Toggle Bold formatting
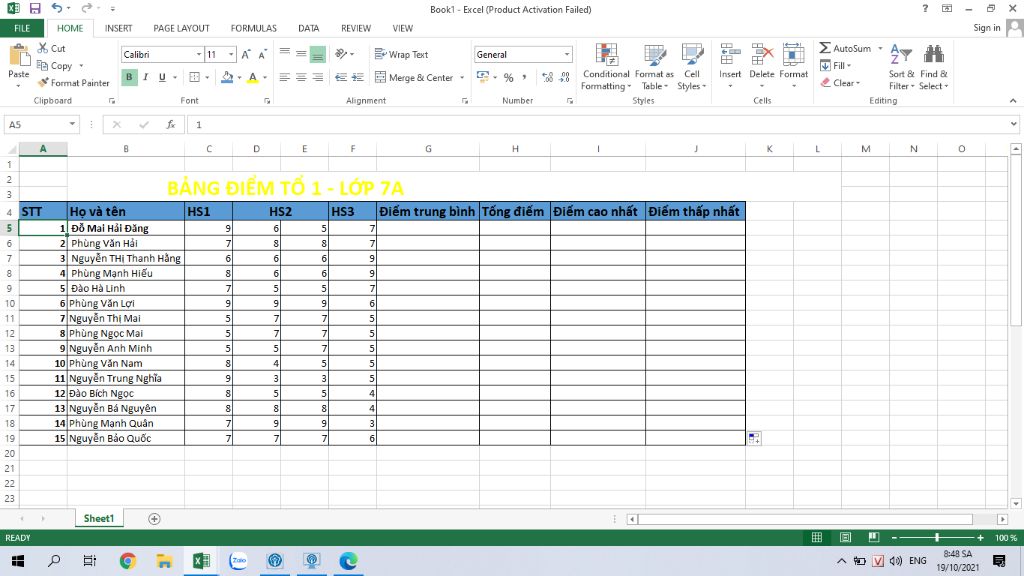This screenshot has width=1024, height=576. point(129,77)
